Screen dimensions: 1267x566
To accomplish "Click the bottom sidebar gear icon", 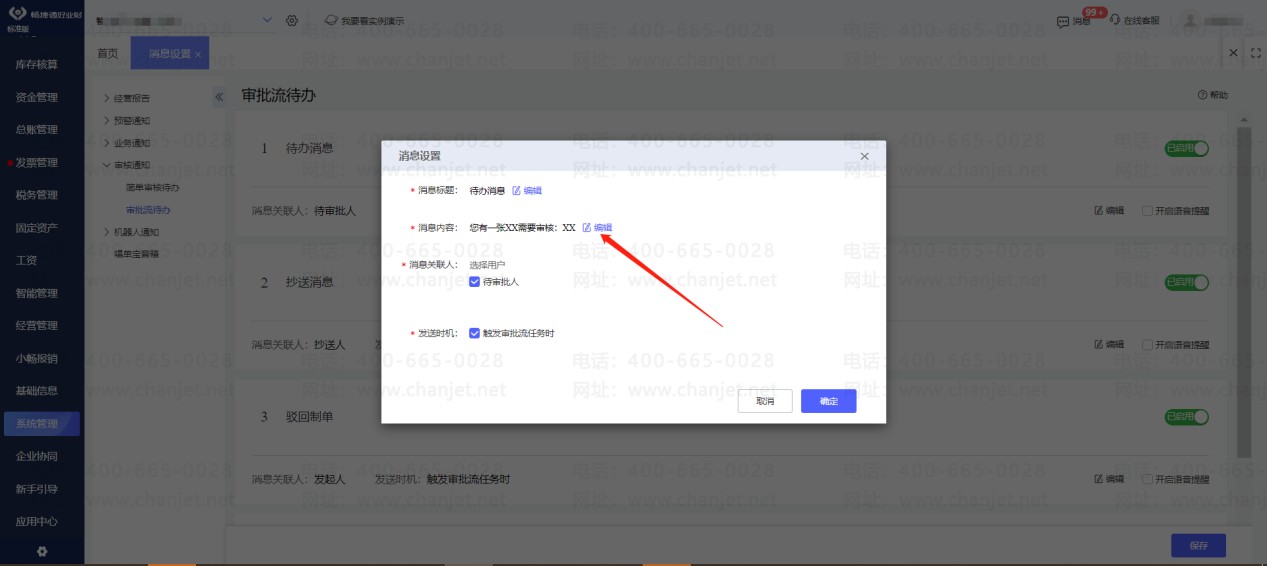I will 42,551.
